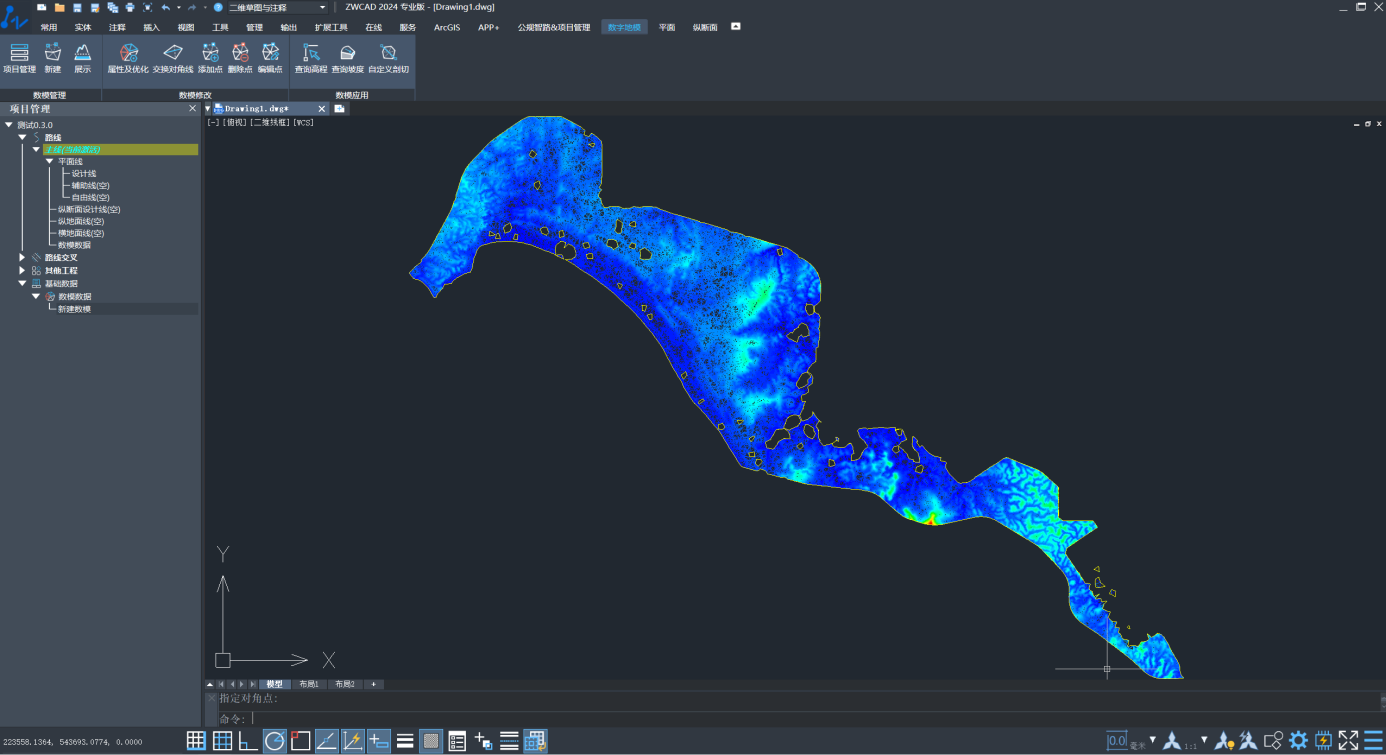The width and height of the screenshot is (1386, 755).
Task: Toggle ortho mode in status bar
Action: coord(248,741)
